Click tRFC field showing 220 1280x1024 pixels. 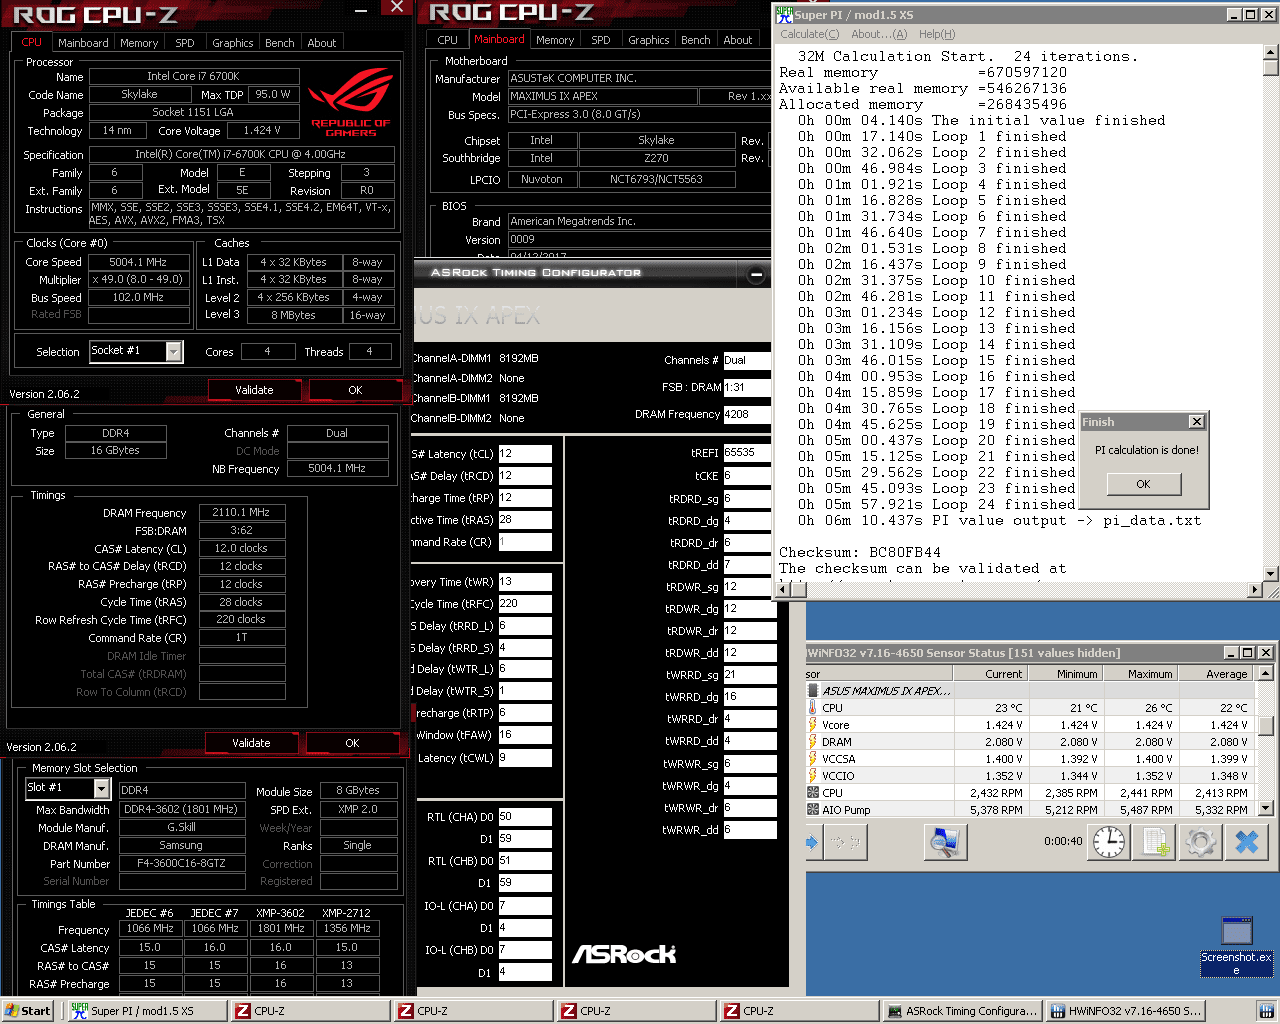pos(524,604)
